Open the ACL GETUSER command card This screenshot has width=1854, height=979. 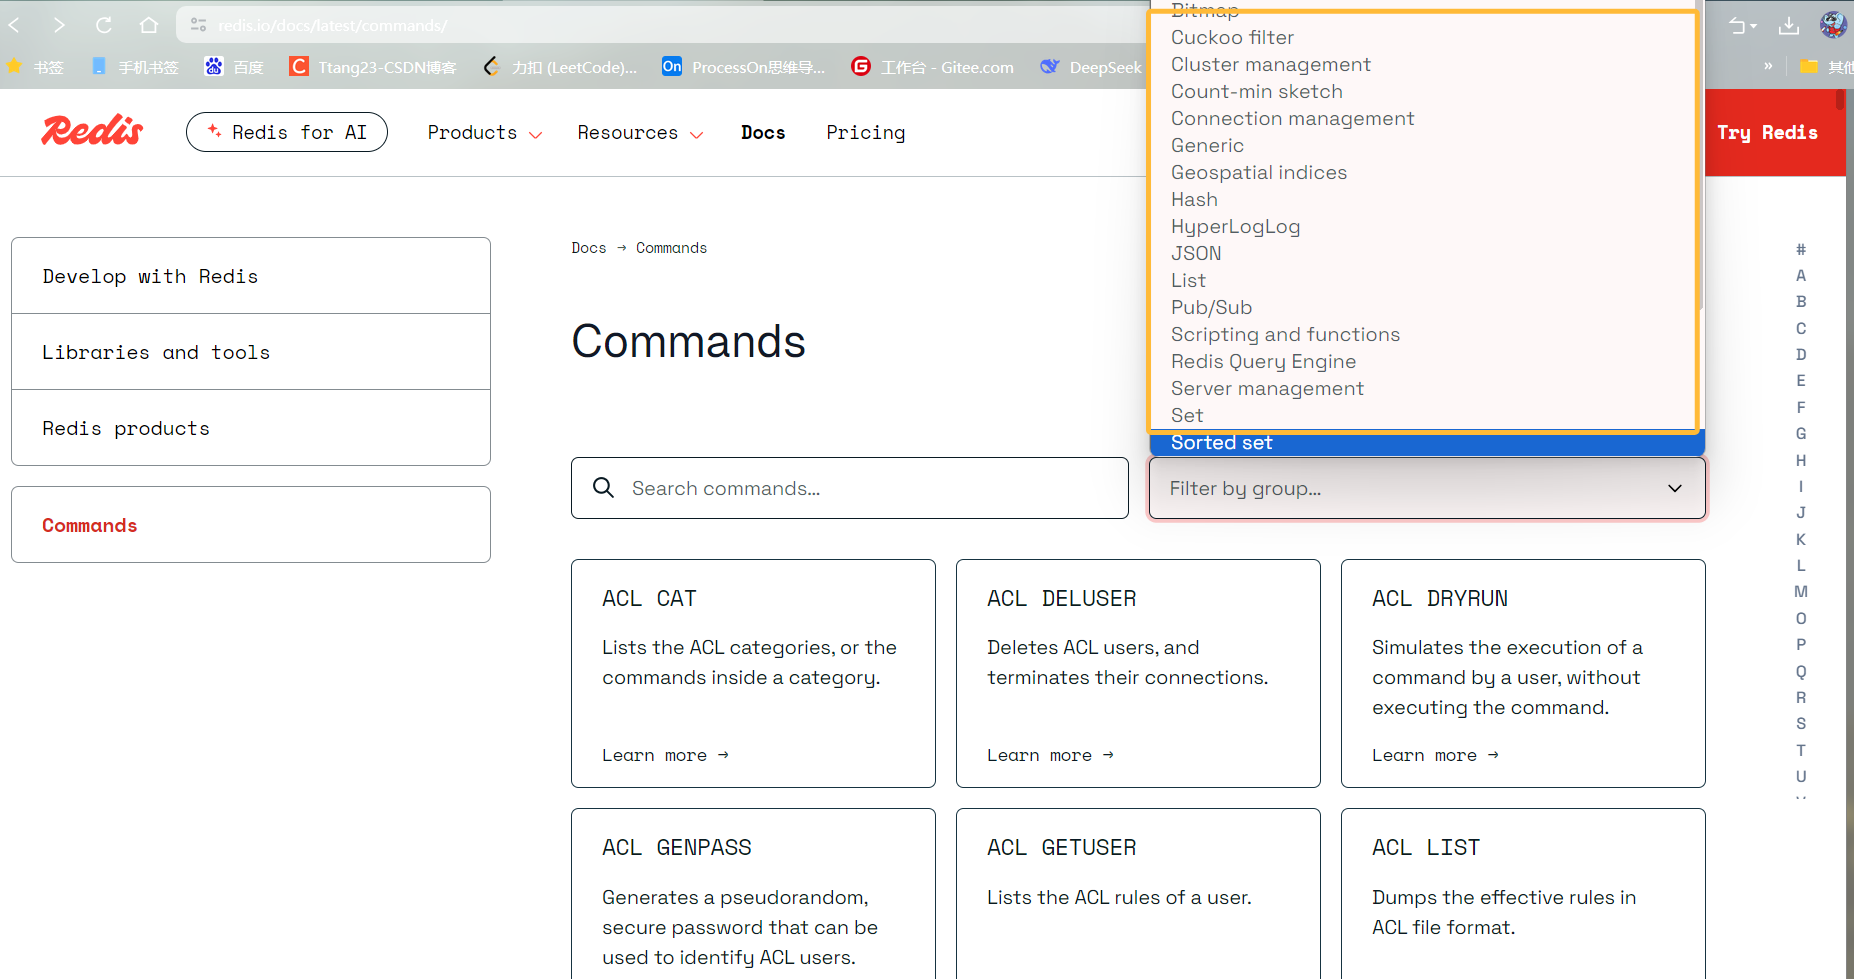[1138, 894]
